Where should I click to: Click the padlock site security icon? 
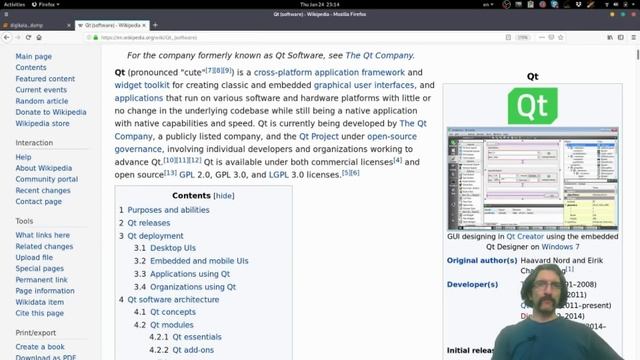(x=96, y=37)
